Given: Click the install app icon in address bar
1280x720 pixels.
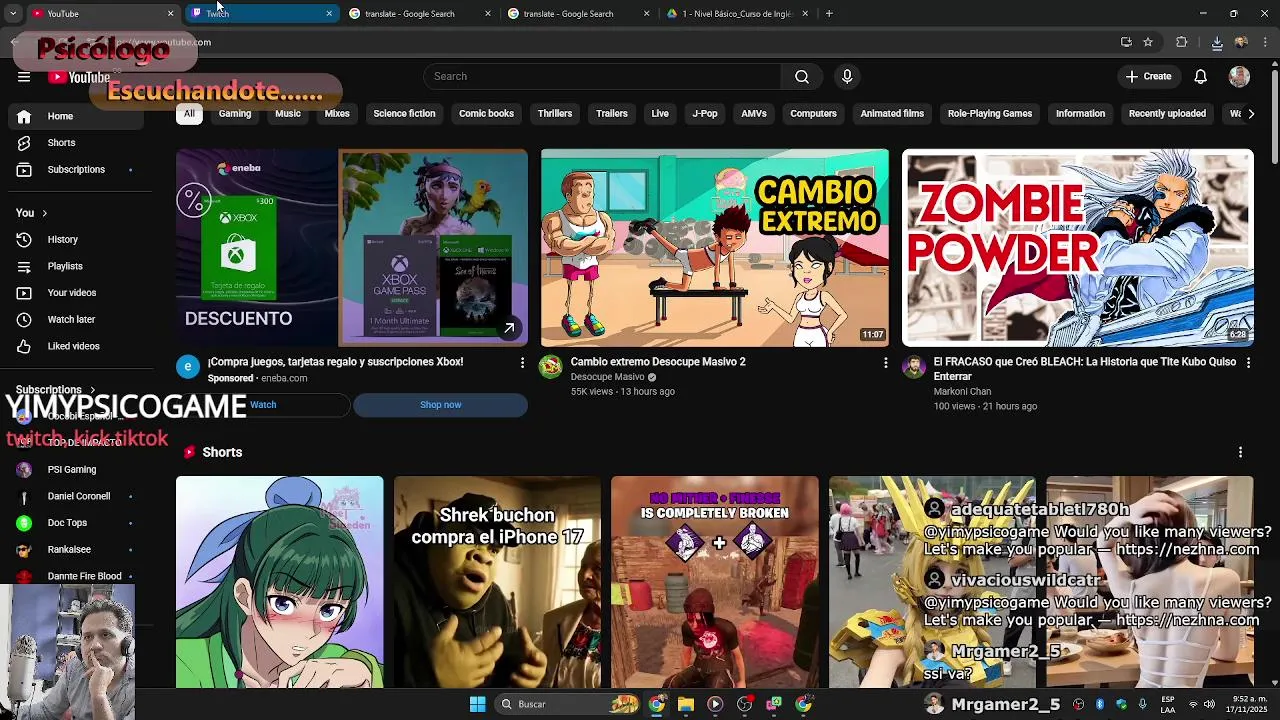Looking at the screenshot, I should pyautogui.click(x=1126, y=42).
